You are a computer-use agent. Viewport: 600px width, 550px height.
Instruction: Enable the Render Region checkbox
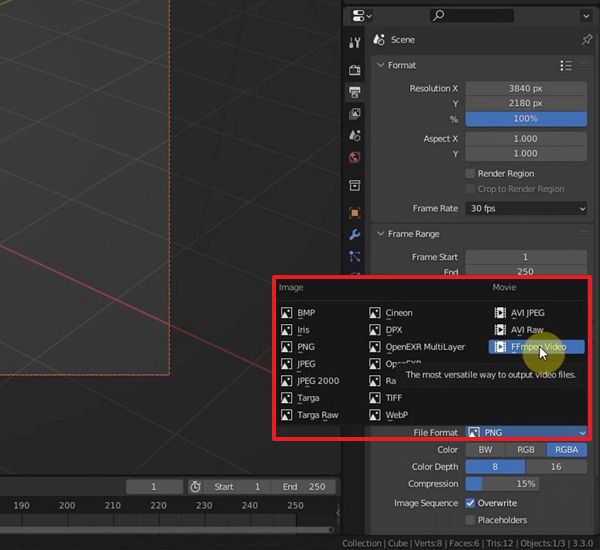click(x=470, y=173)
